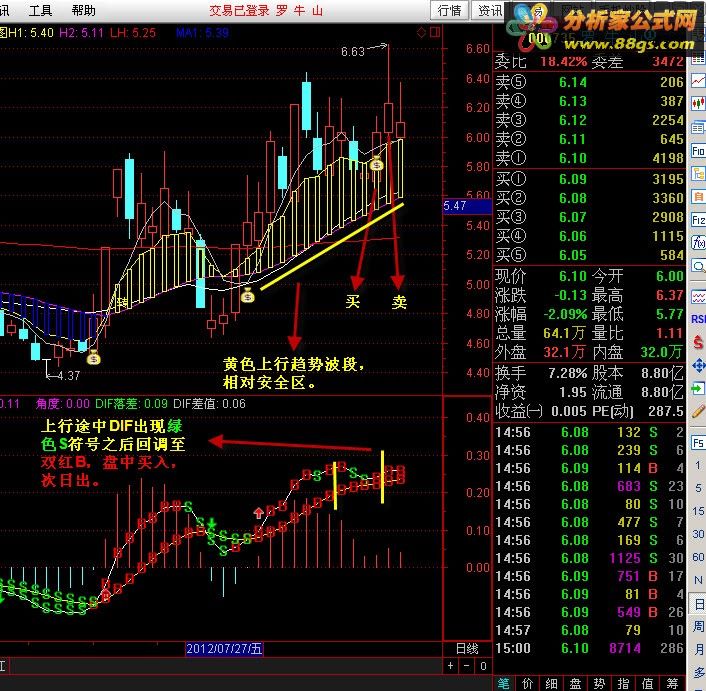Image resolution: width=706 pixels, height=691 pixels.
Task: Switch to 5-minute period
Action: pyautogui.click(x=698, y=488)
